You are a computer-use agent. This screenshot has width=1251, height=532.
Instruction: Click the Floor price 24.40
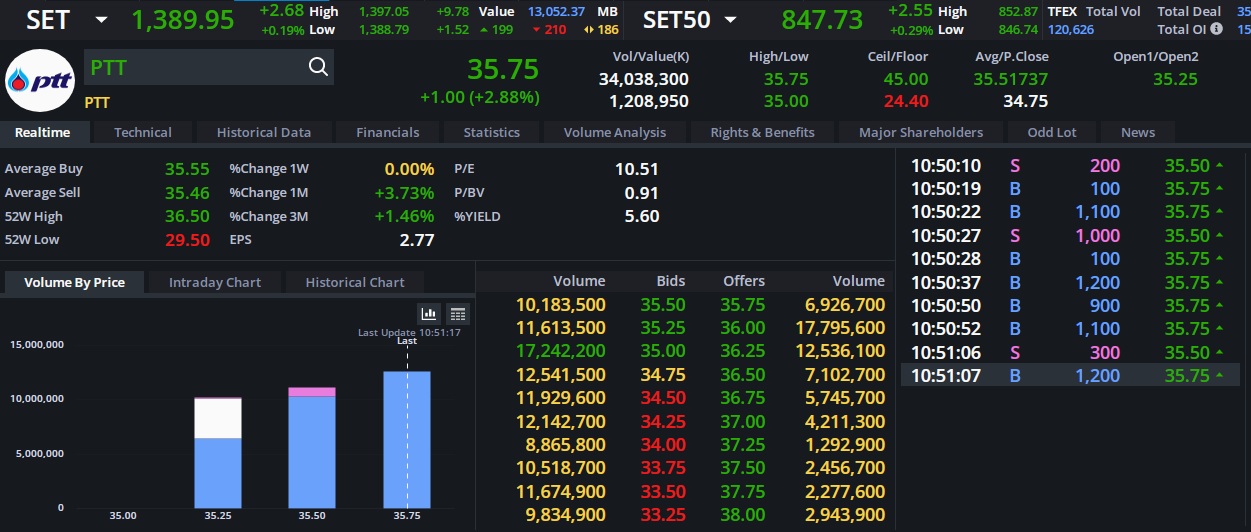905,101
